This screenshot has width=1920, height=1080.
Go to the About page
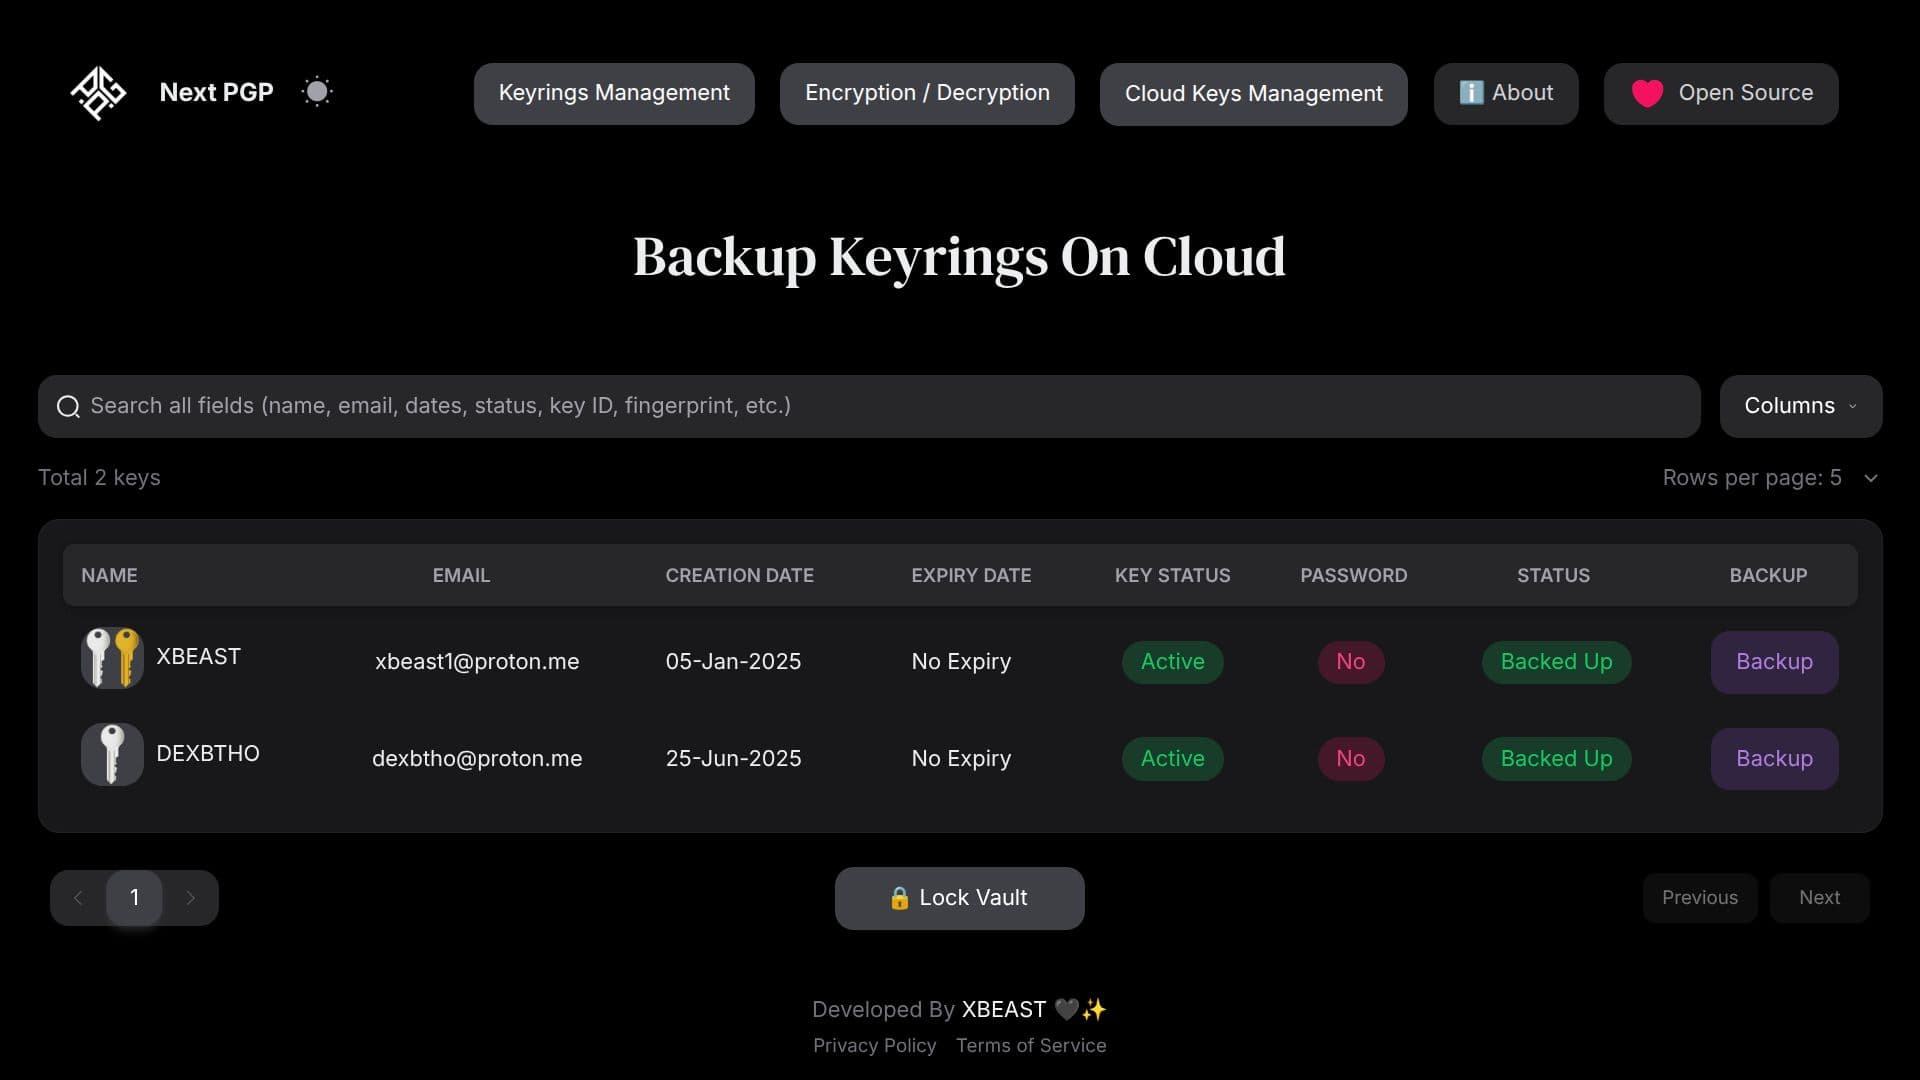(x=1506, y=94)
